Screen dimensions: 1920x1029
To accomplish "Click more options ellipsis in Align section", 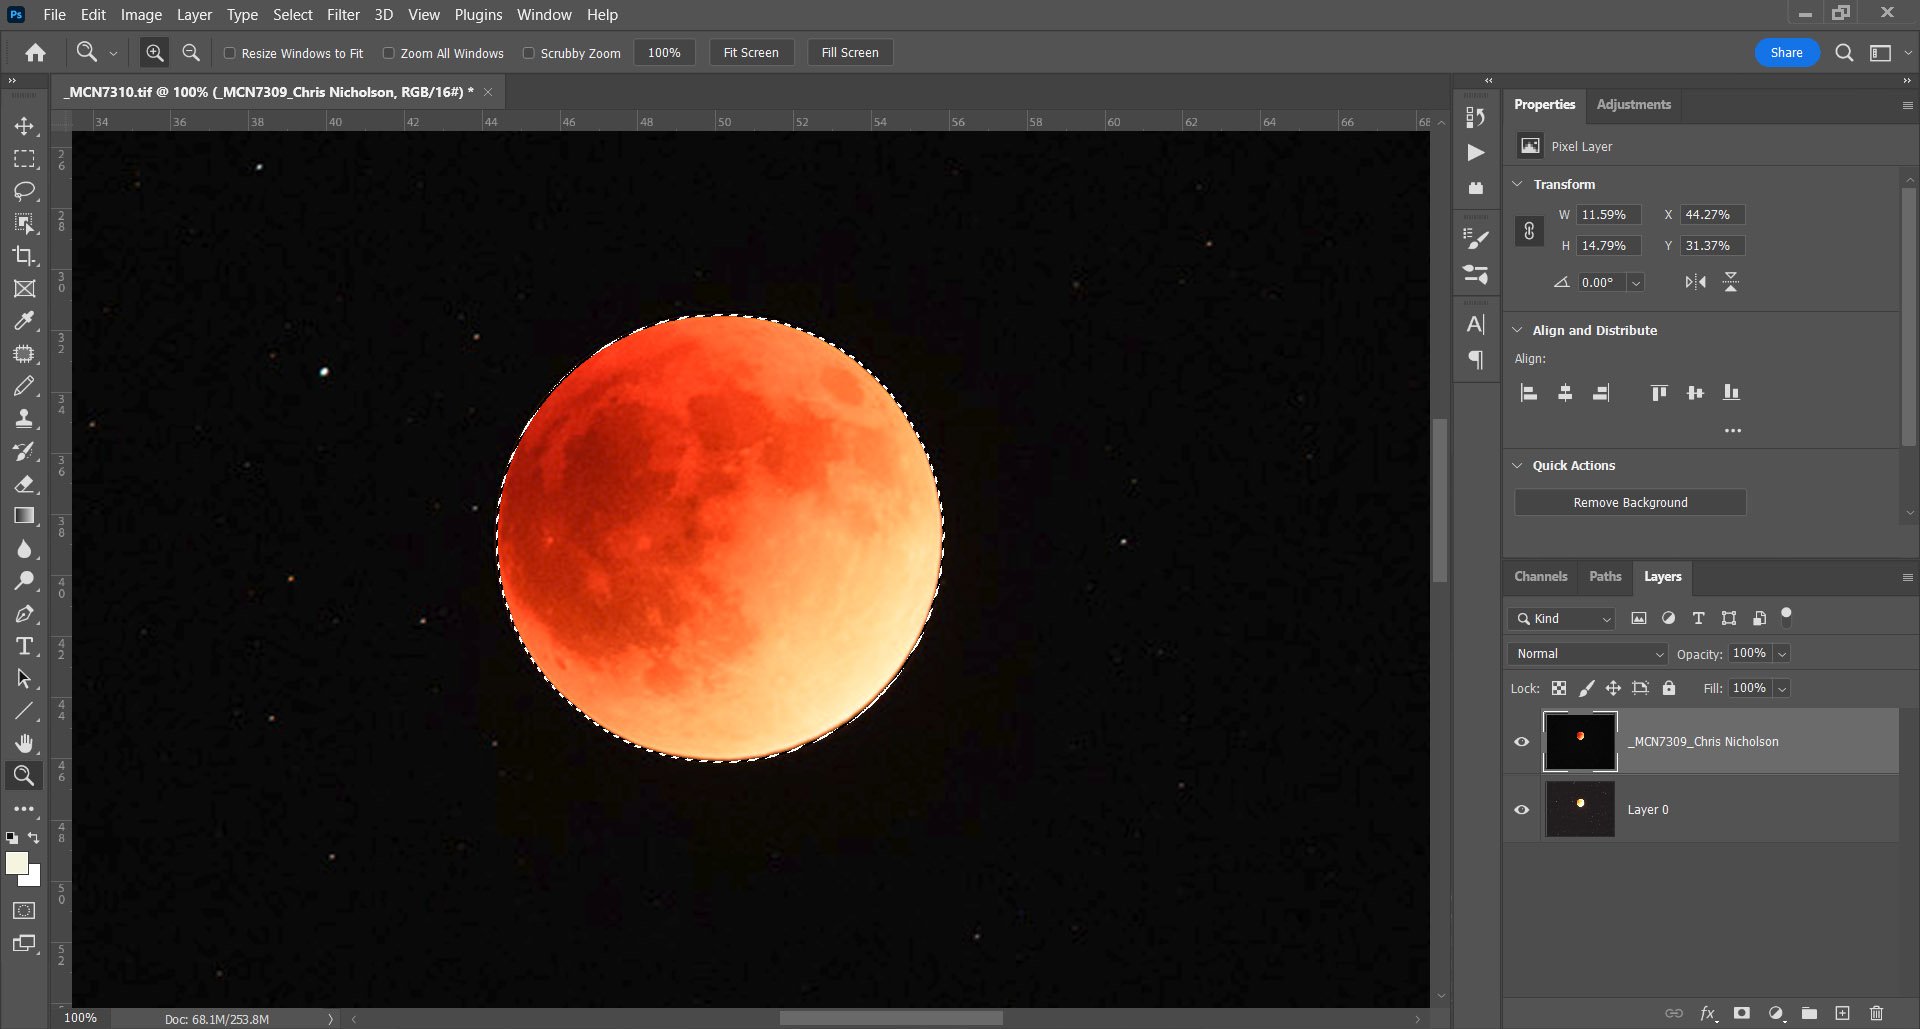I will point(1733,431).
